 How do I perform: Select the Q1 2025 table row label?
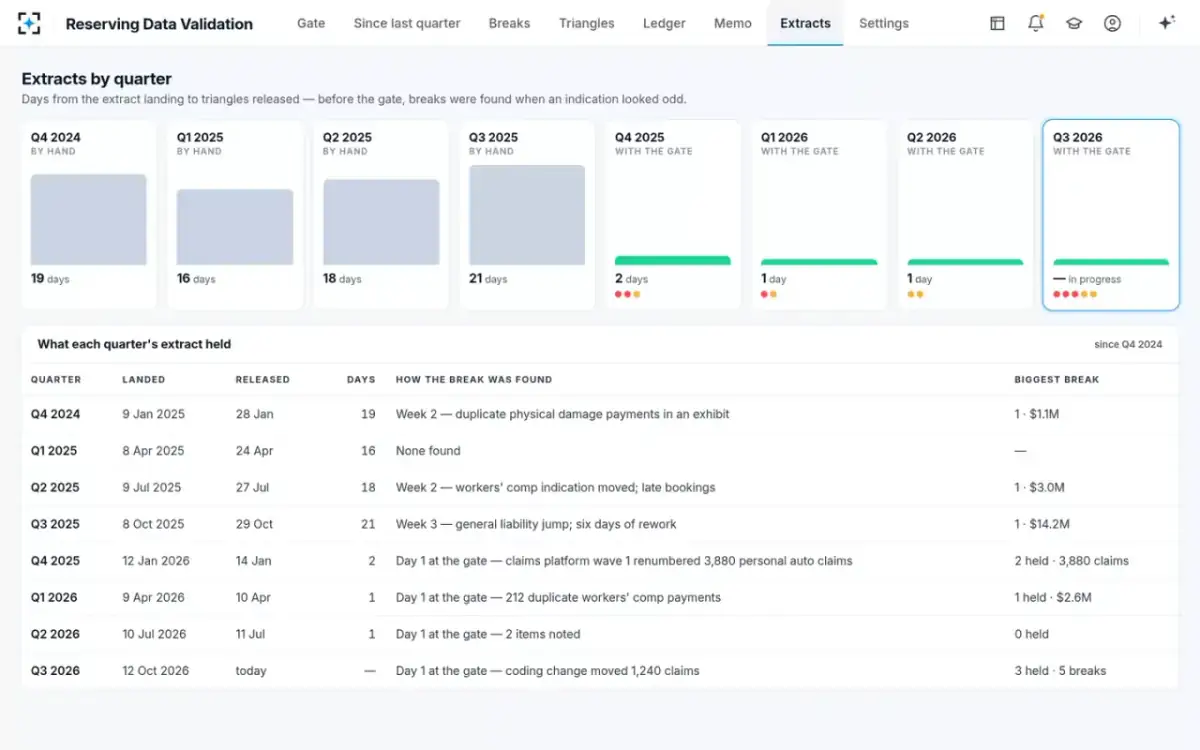point(55,451)
